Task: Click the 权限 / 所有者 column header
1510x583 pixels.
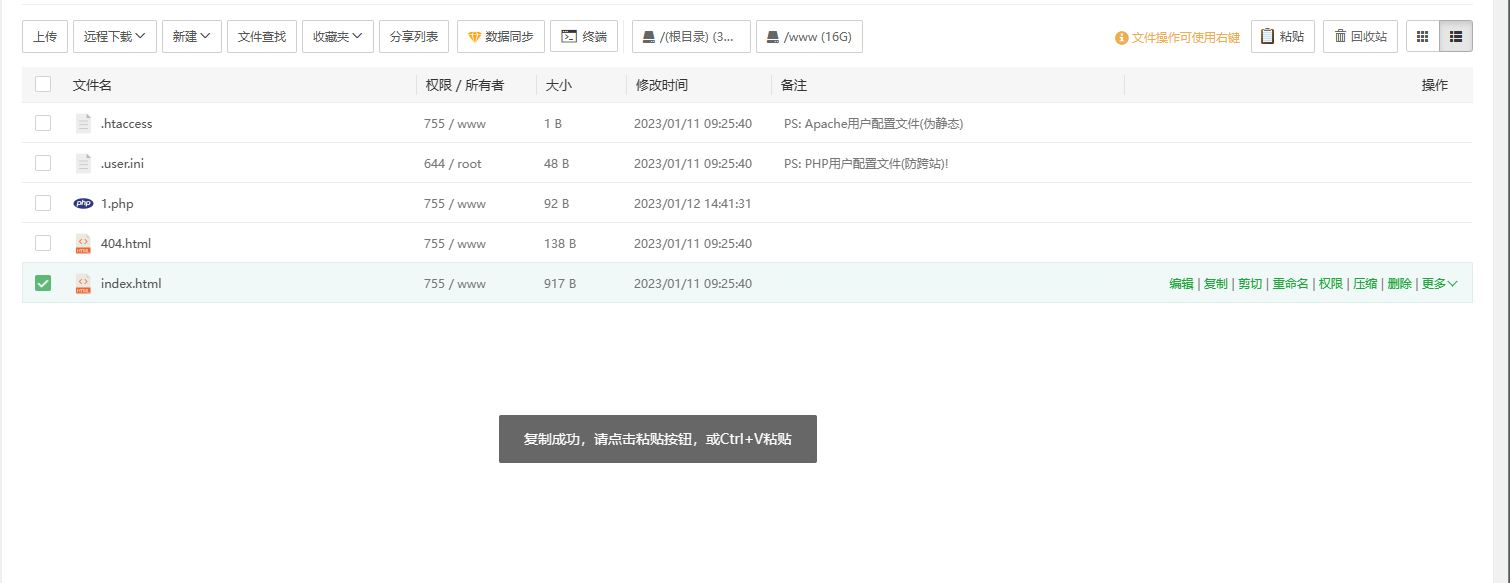Action: coord(464,85)
